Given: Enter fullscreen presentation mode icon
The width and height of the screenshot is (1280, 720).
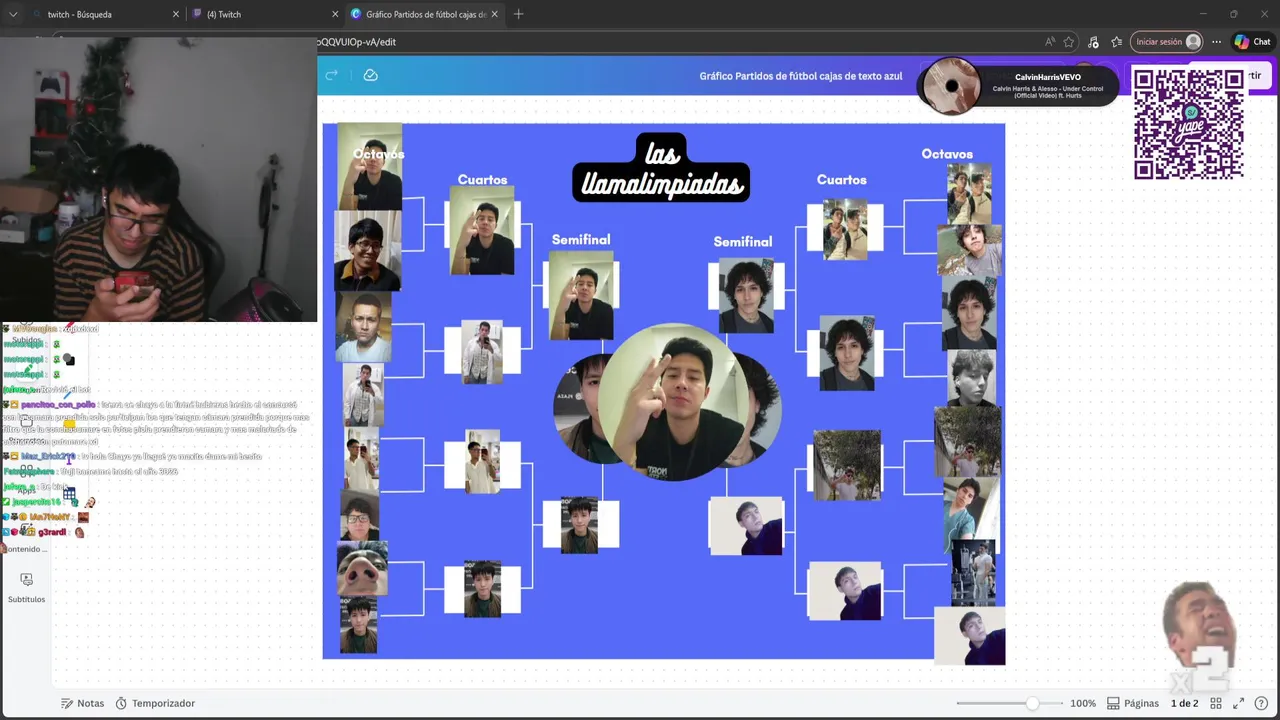Looking at the screenshot, I should point(1238,703).
